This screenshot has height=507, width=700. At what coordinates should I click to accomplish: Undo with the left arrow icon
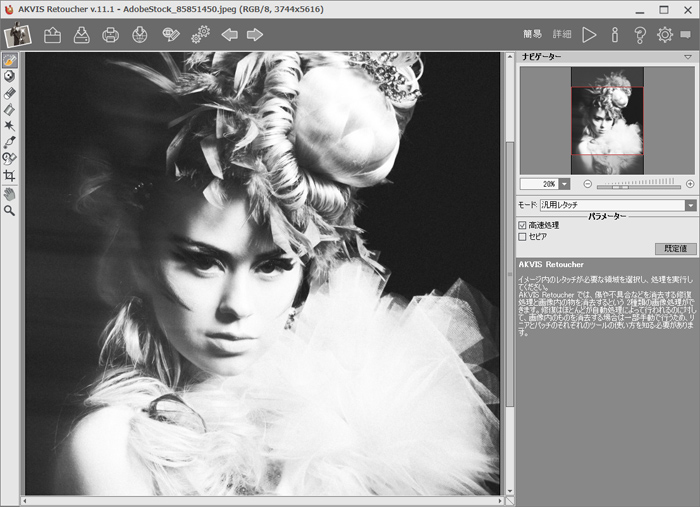229,35
